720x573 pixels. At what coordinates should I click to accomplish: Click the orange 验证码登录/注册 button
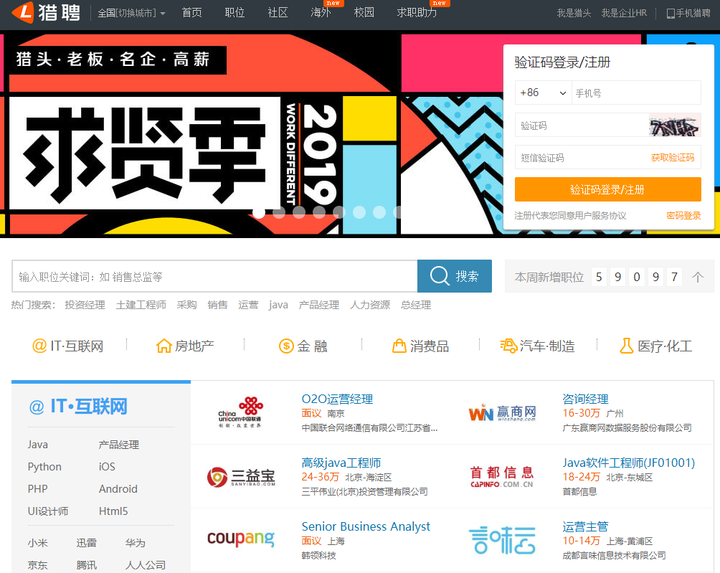point(608,189)
